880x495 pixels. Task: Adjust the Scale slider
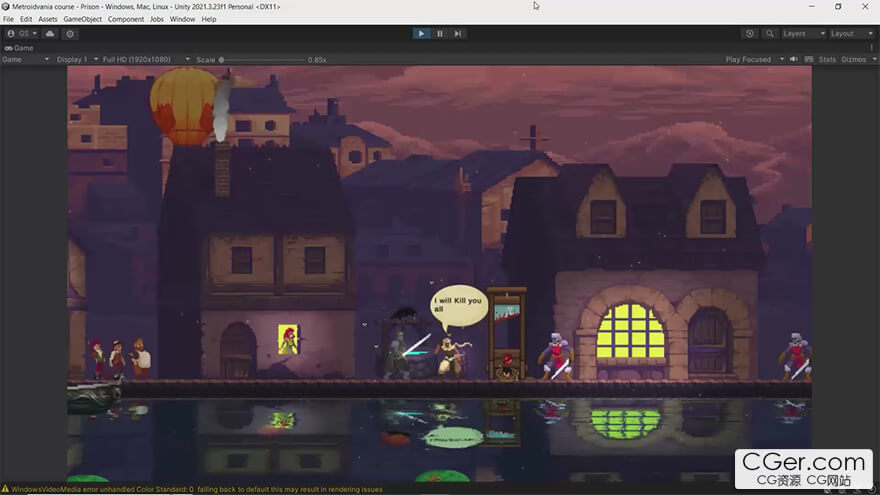click(x=262, y=59)
